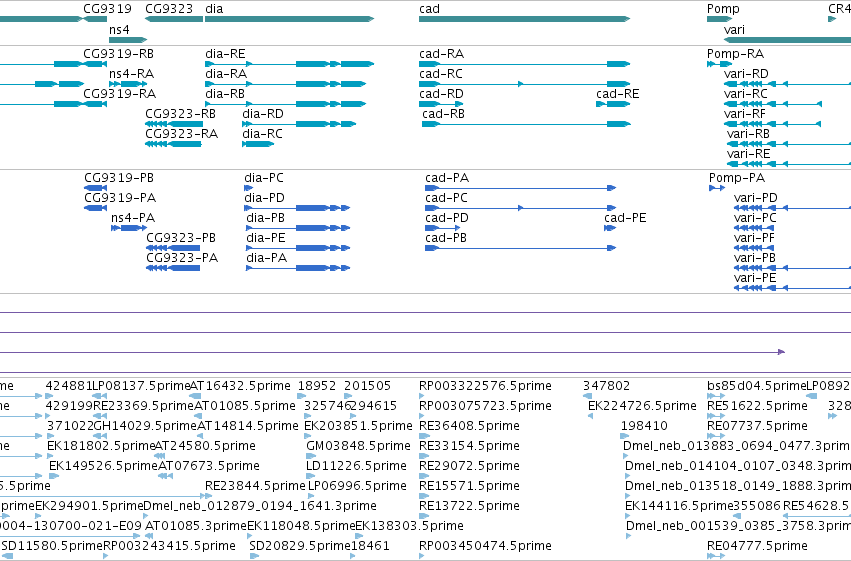Click the EK144116.5prime EST label
Image resolution: width=851 pixels, height=561 pixels.
click(679, 506)
